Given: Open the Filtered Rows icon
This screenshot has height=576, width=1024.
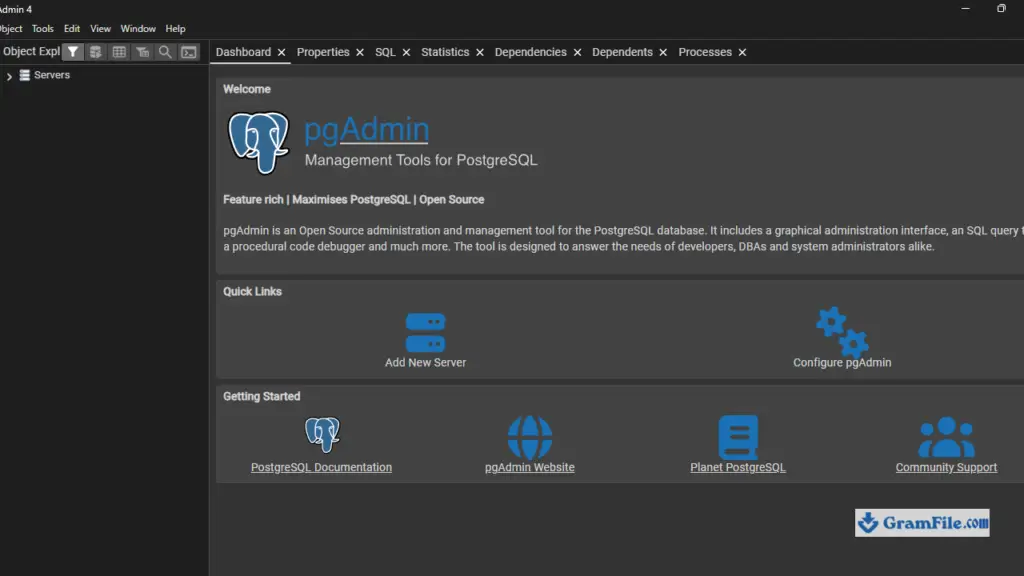Looking at the screenshot, I should pos(142,52).
